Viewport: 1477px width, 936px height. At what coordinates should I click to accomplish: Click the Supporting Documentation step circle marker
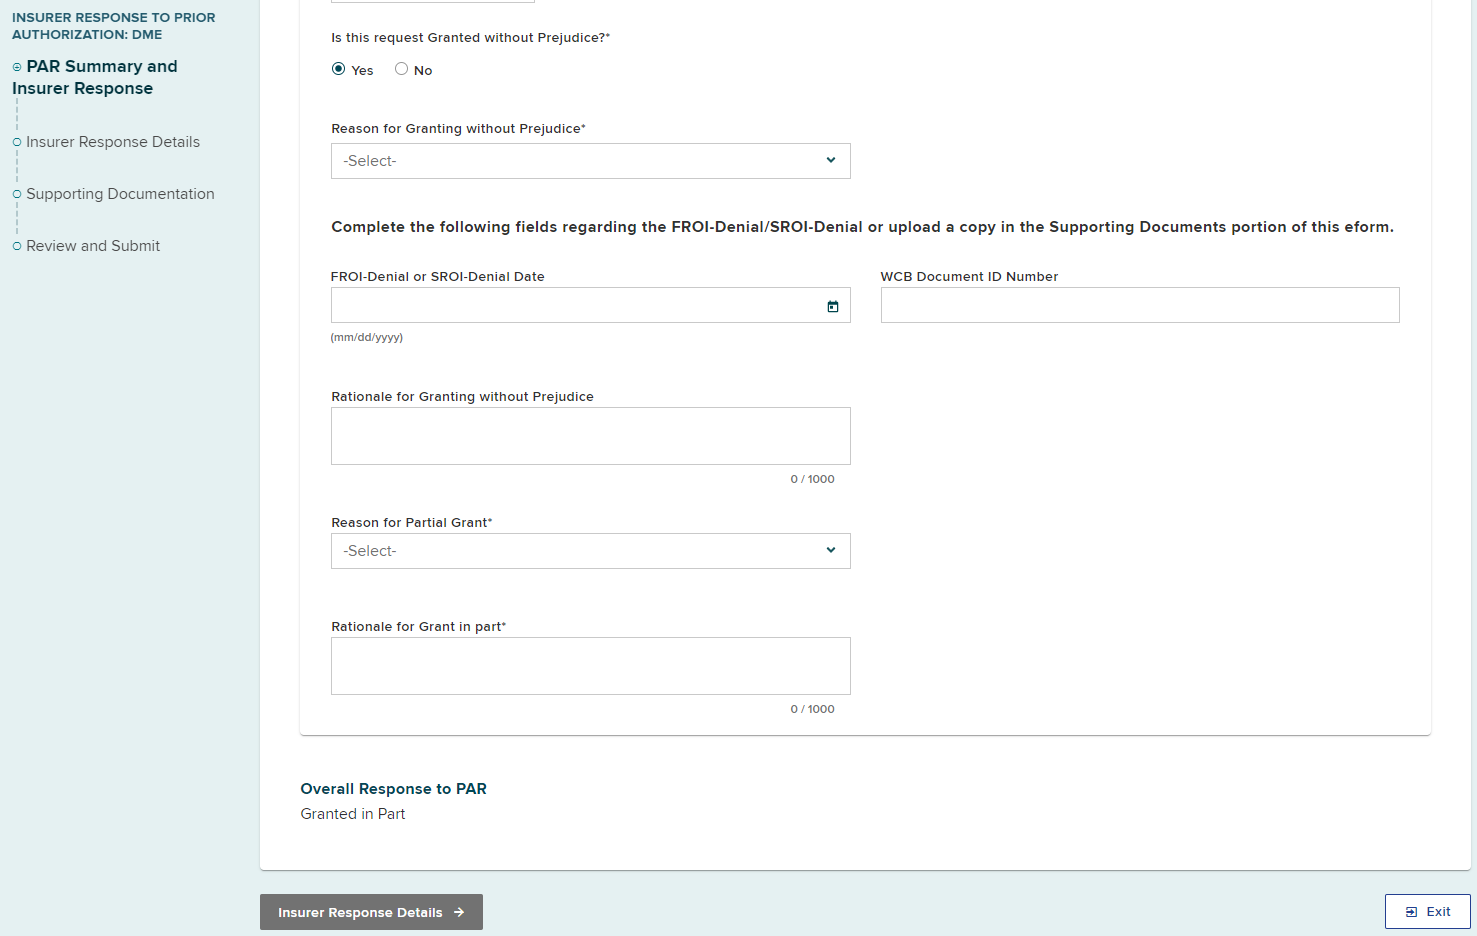(x=17, y=194)
